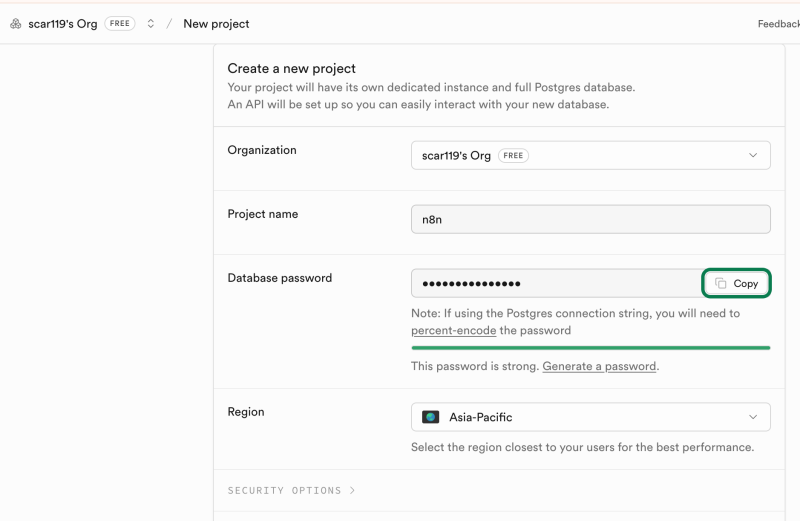Open the scar119's Org breadcrumb link
The image size is (800, 521).
(62, 24)
